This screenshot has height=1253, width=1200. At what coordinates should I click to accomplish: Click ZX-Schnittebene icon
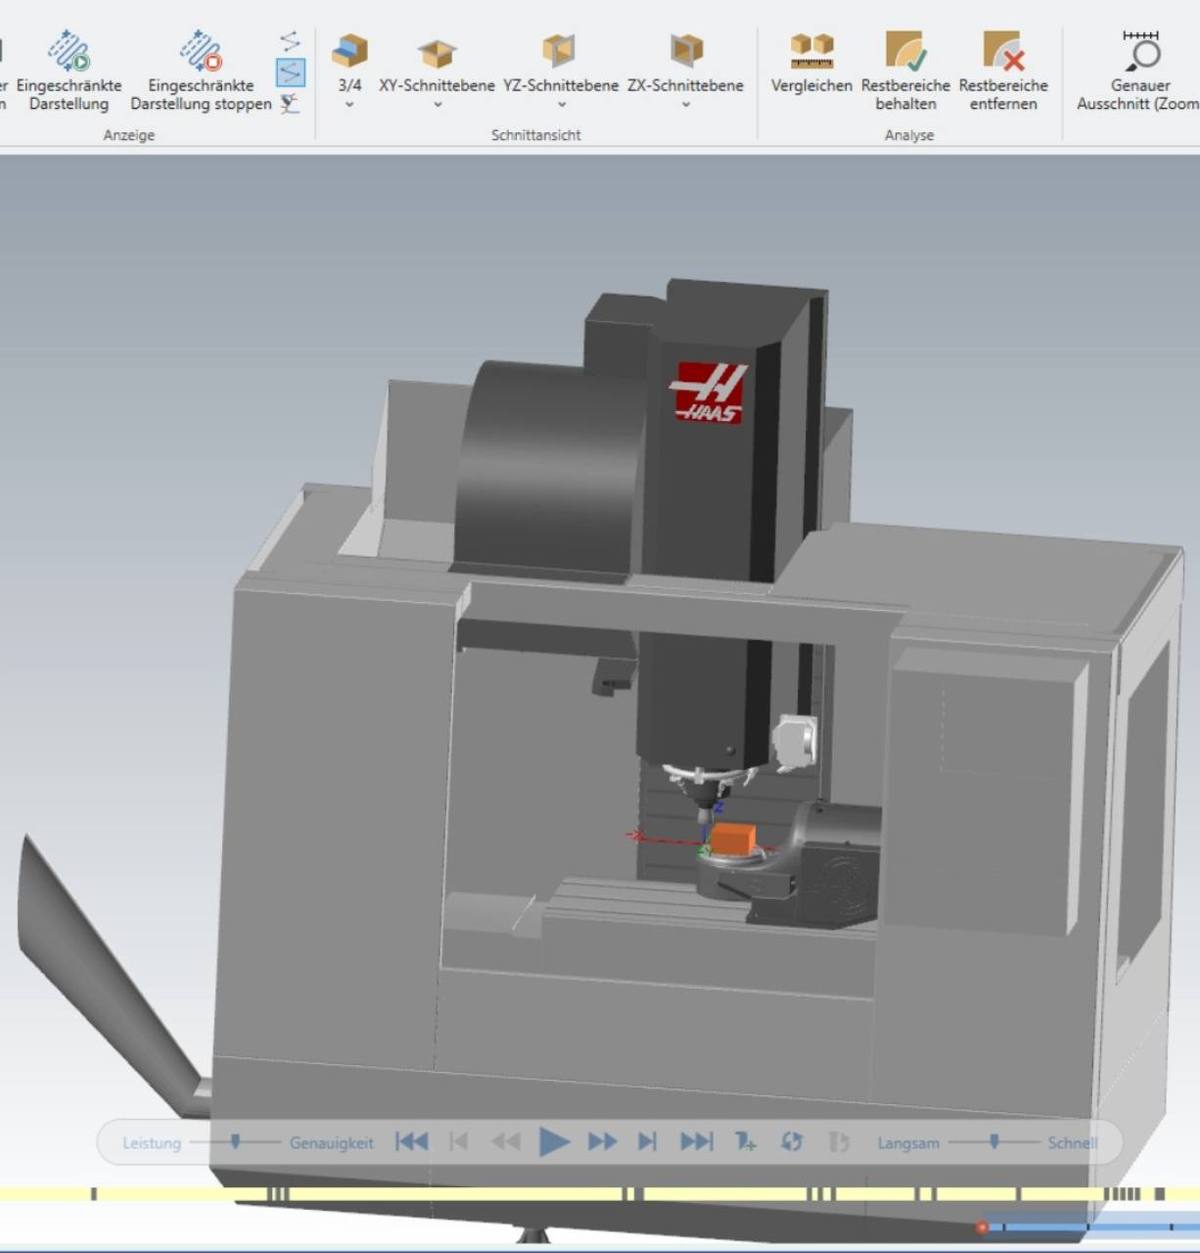686,50
